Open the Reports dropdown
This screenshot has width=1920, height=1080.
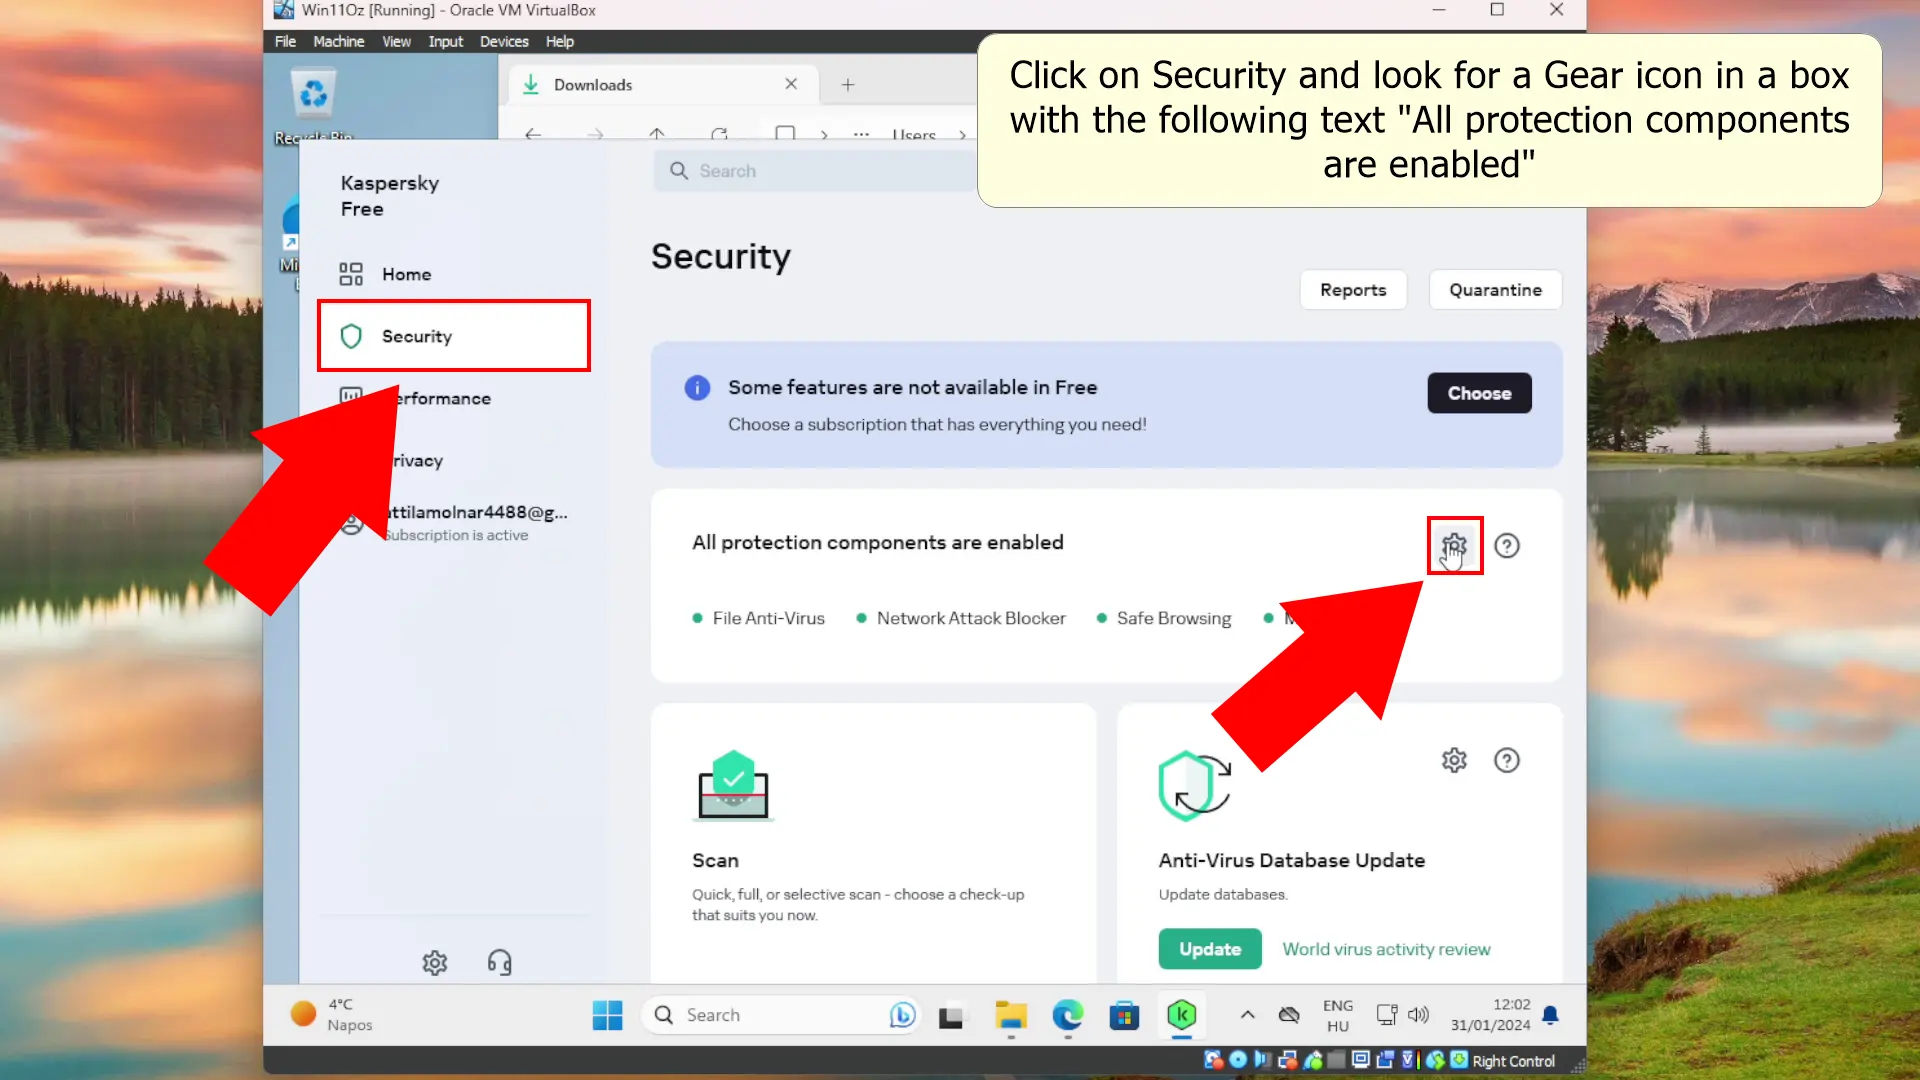coord(1353,290)
